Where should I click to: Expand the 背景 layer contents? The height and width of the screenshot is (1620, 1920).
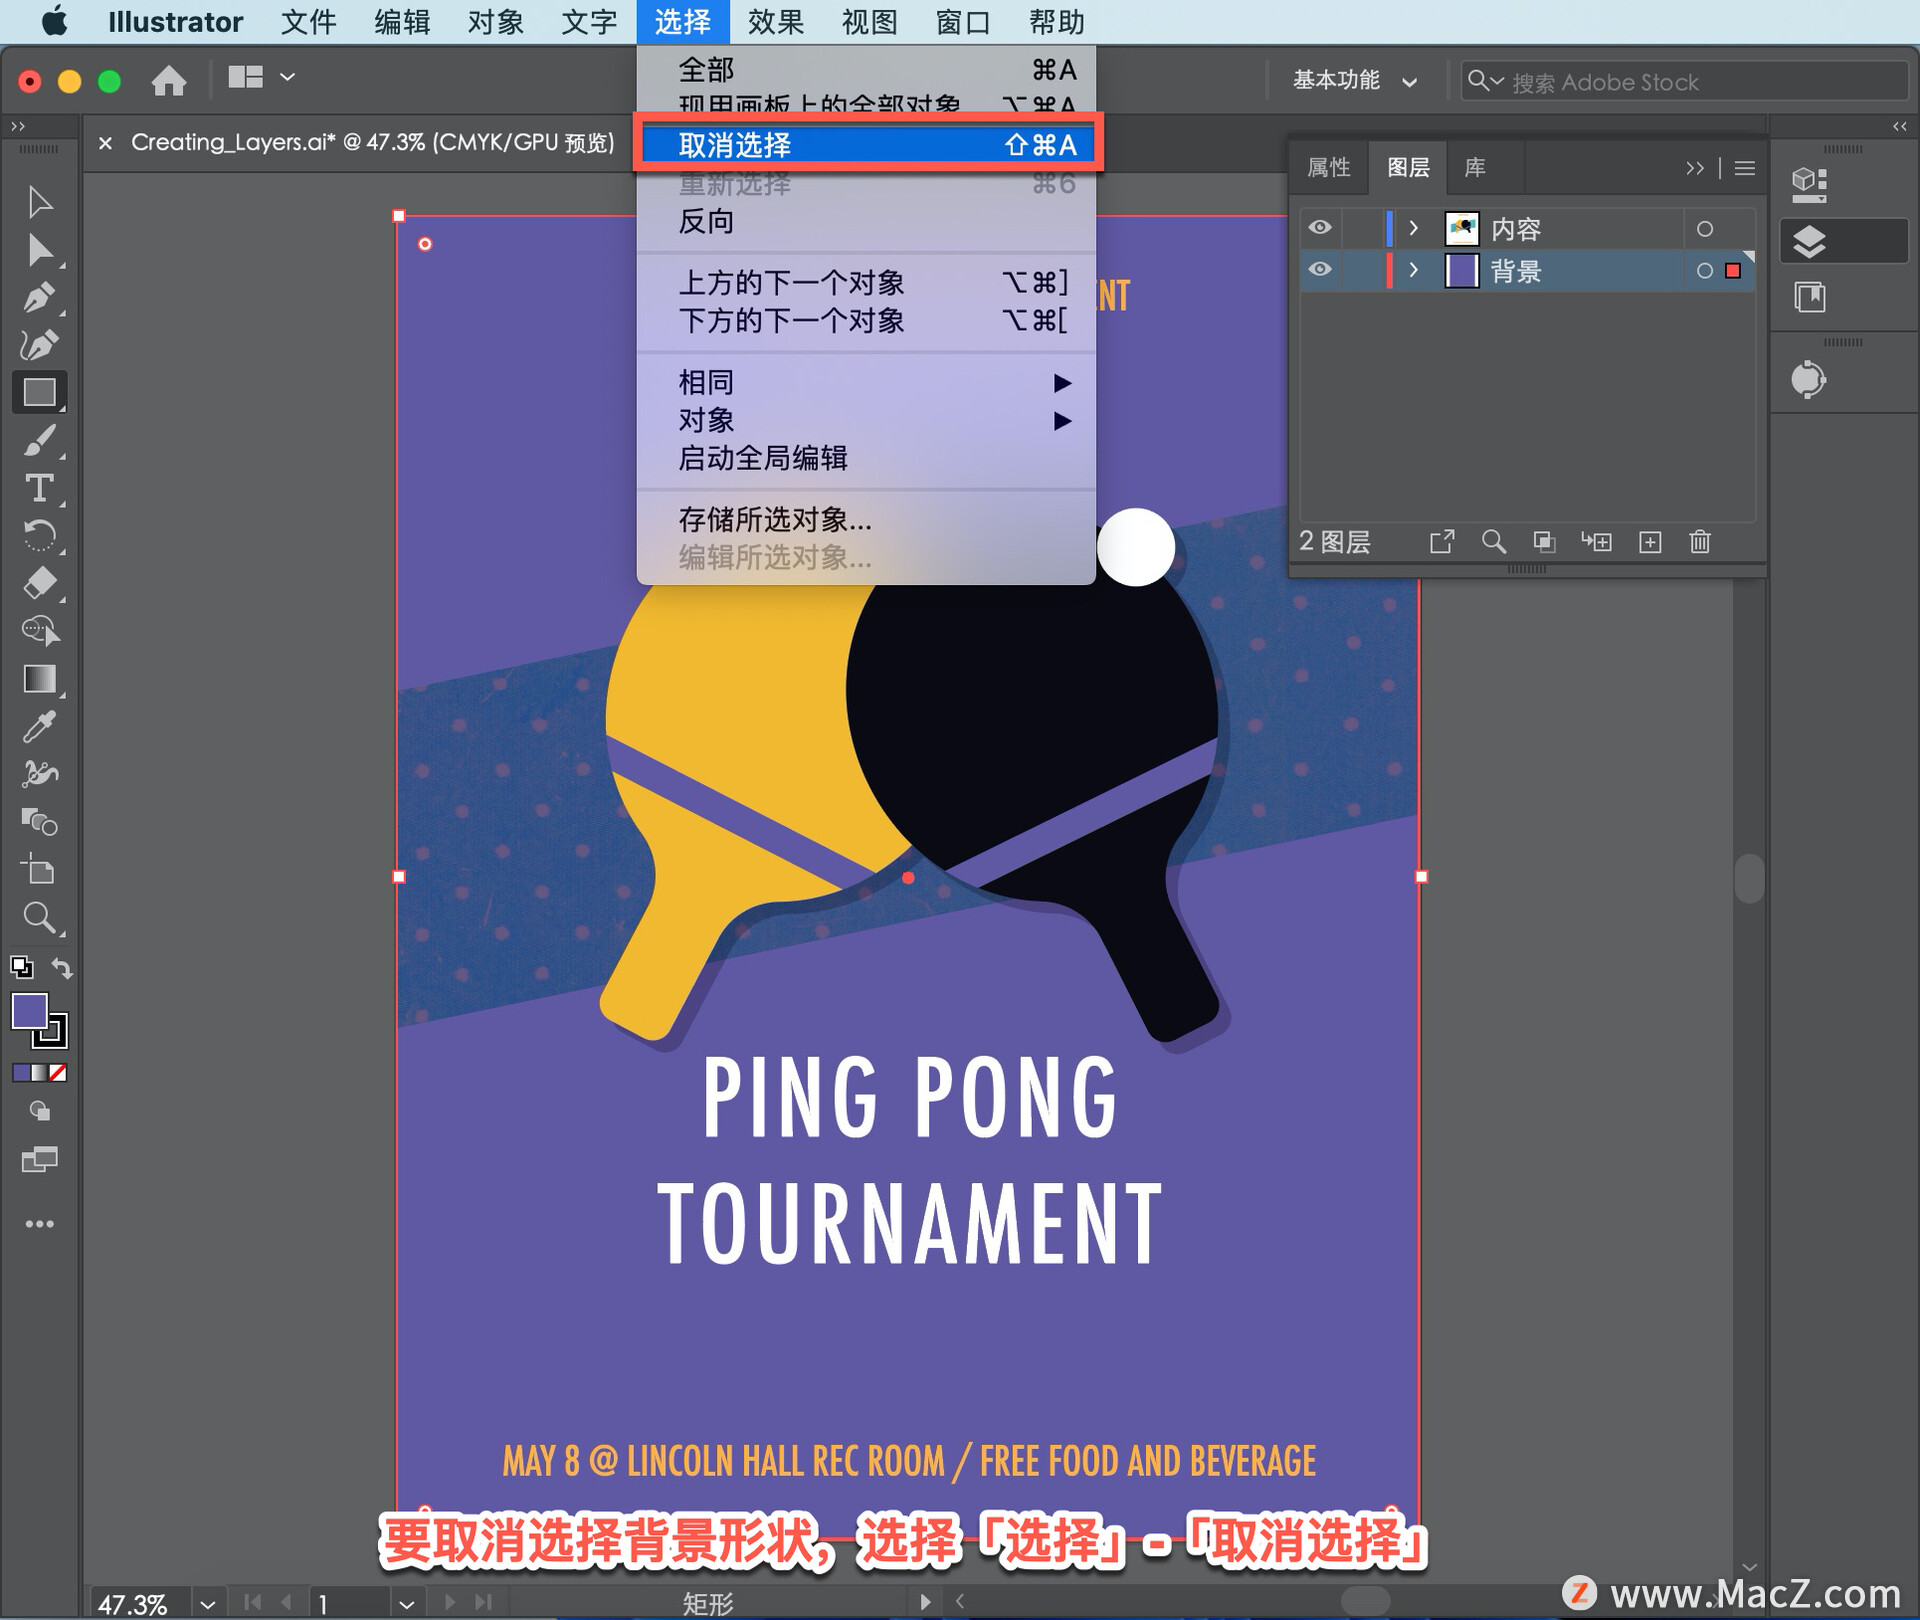point(1413,270)
